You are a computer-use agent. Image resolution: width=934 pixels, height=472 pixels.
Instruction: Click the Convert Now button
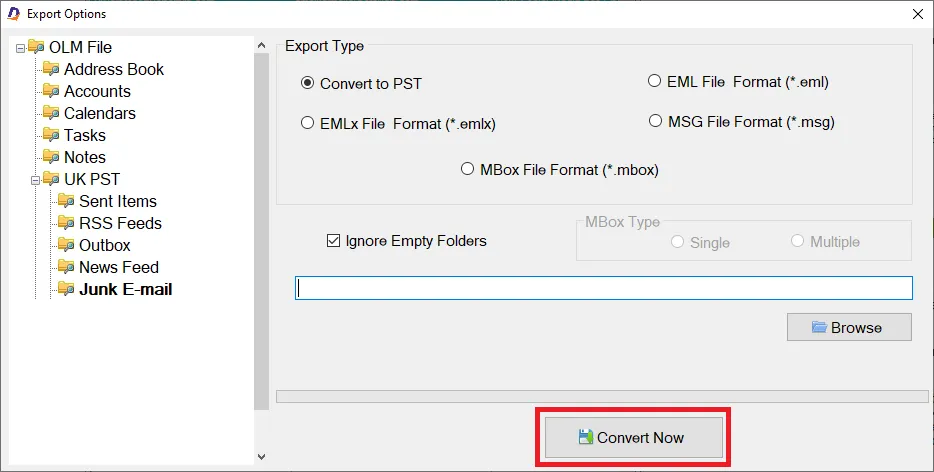pos(634,437)
